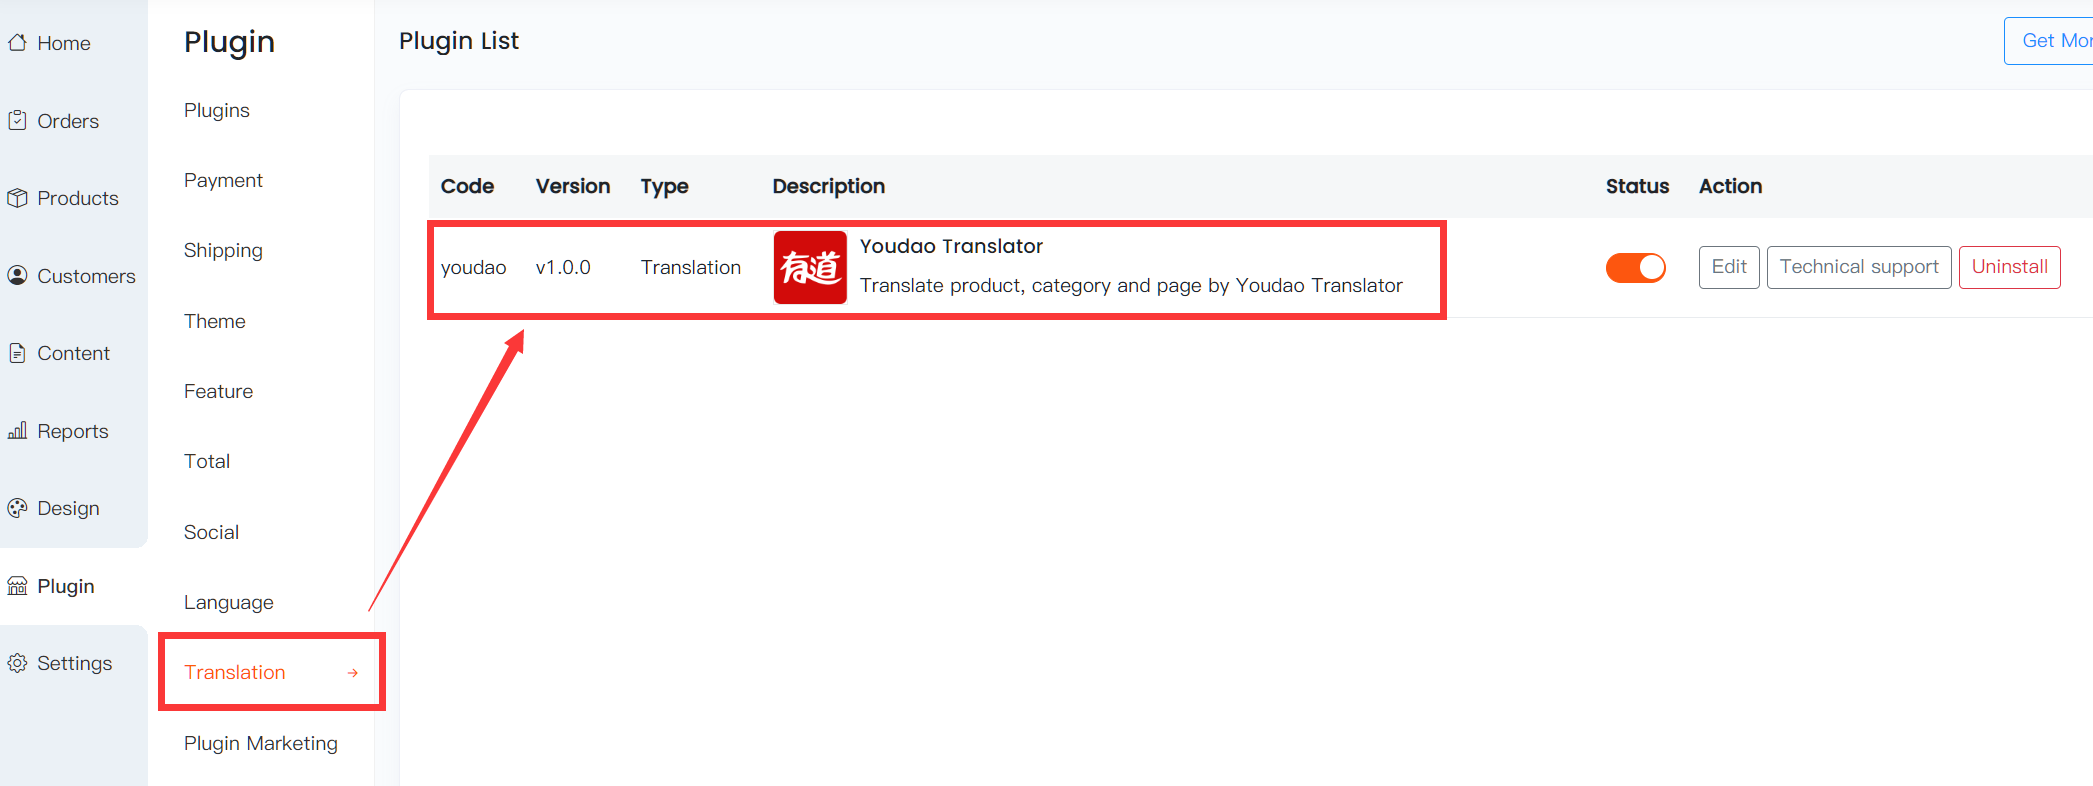
Task: Open the Payment plugin category
Action: 223,180
